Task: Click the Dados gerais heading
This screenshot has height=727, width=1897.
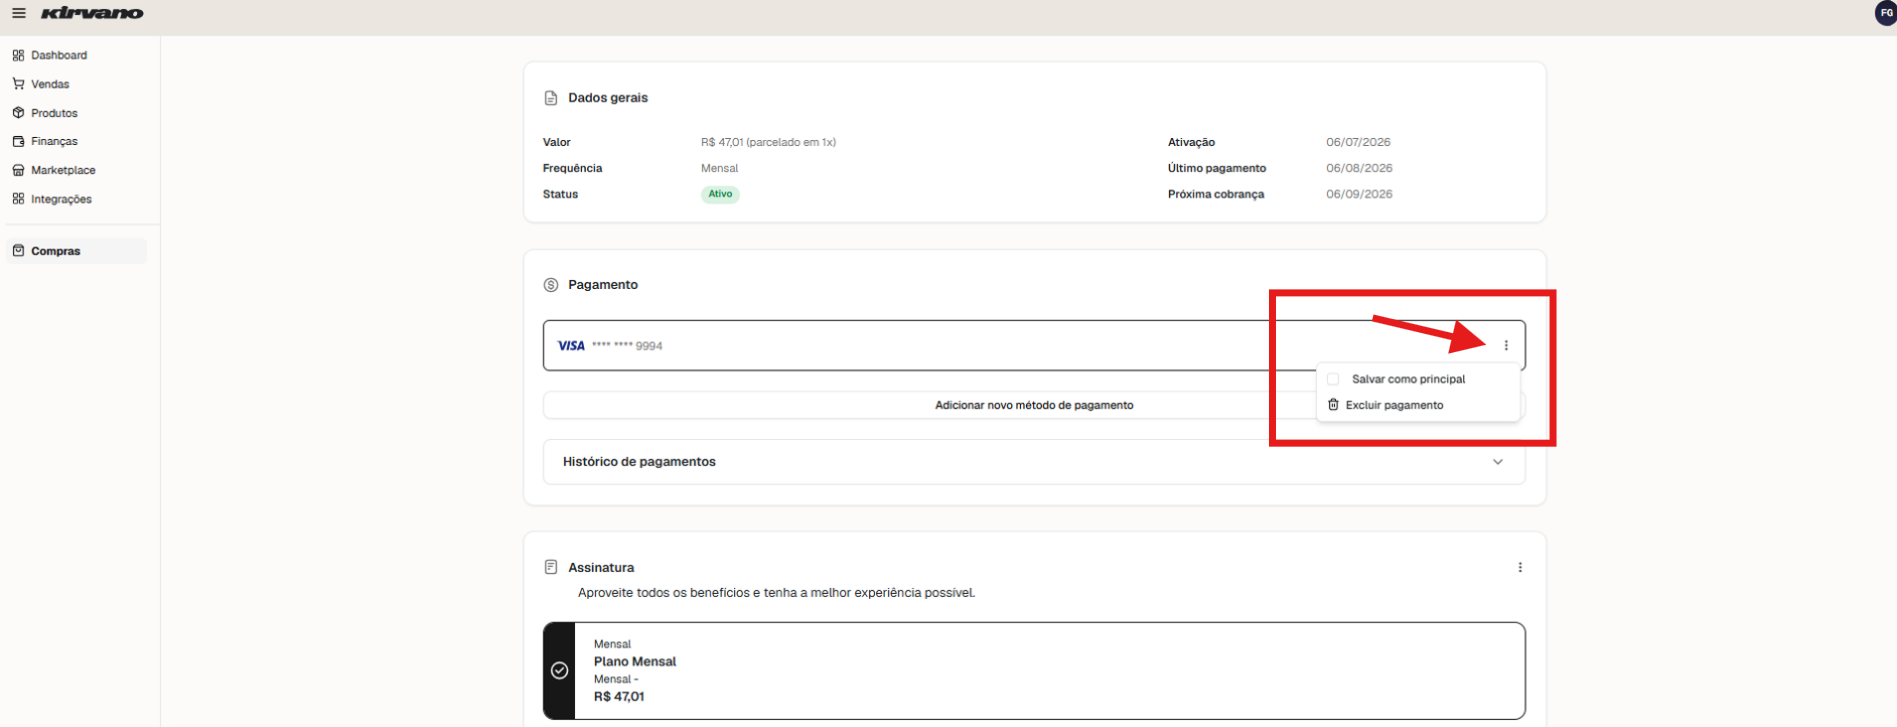Action: click(608, 98)
